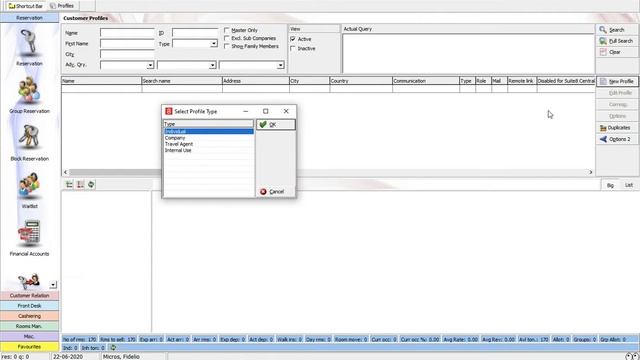Open second Adv. Qry. dropdown
640x360 pixels.
point(212,65)
